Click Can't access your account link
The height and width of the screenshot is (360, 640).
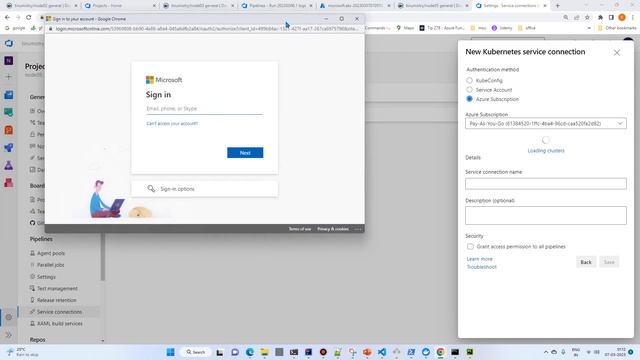(x=172, y=123)
